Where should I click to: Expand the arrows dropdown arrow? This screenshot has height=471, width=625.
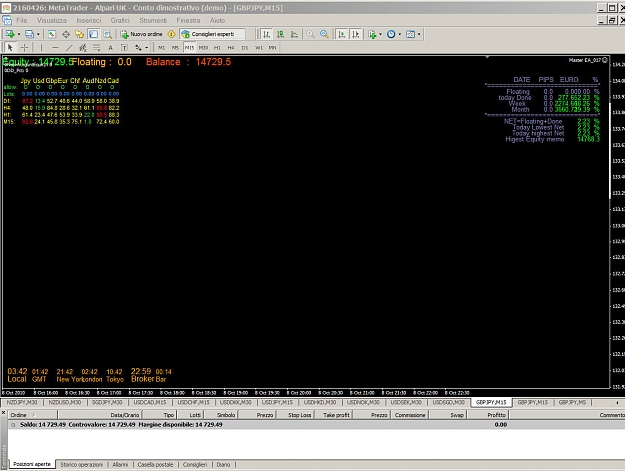coord(147,48)
